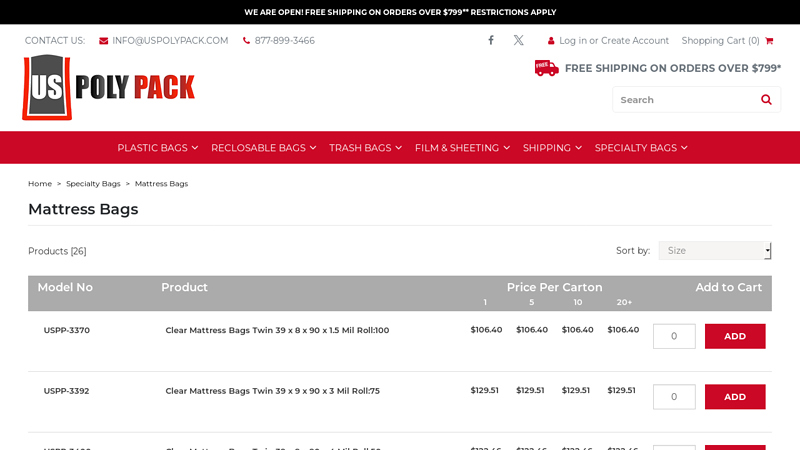
Task: Open the Film & Sheeting menu
Action: point(462,148)
